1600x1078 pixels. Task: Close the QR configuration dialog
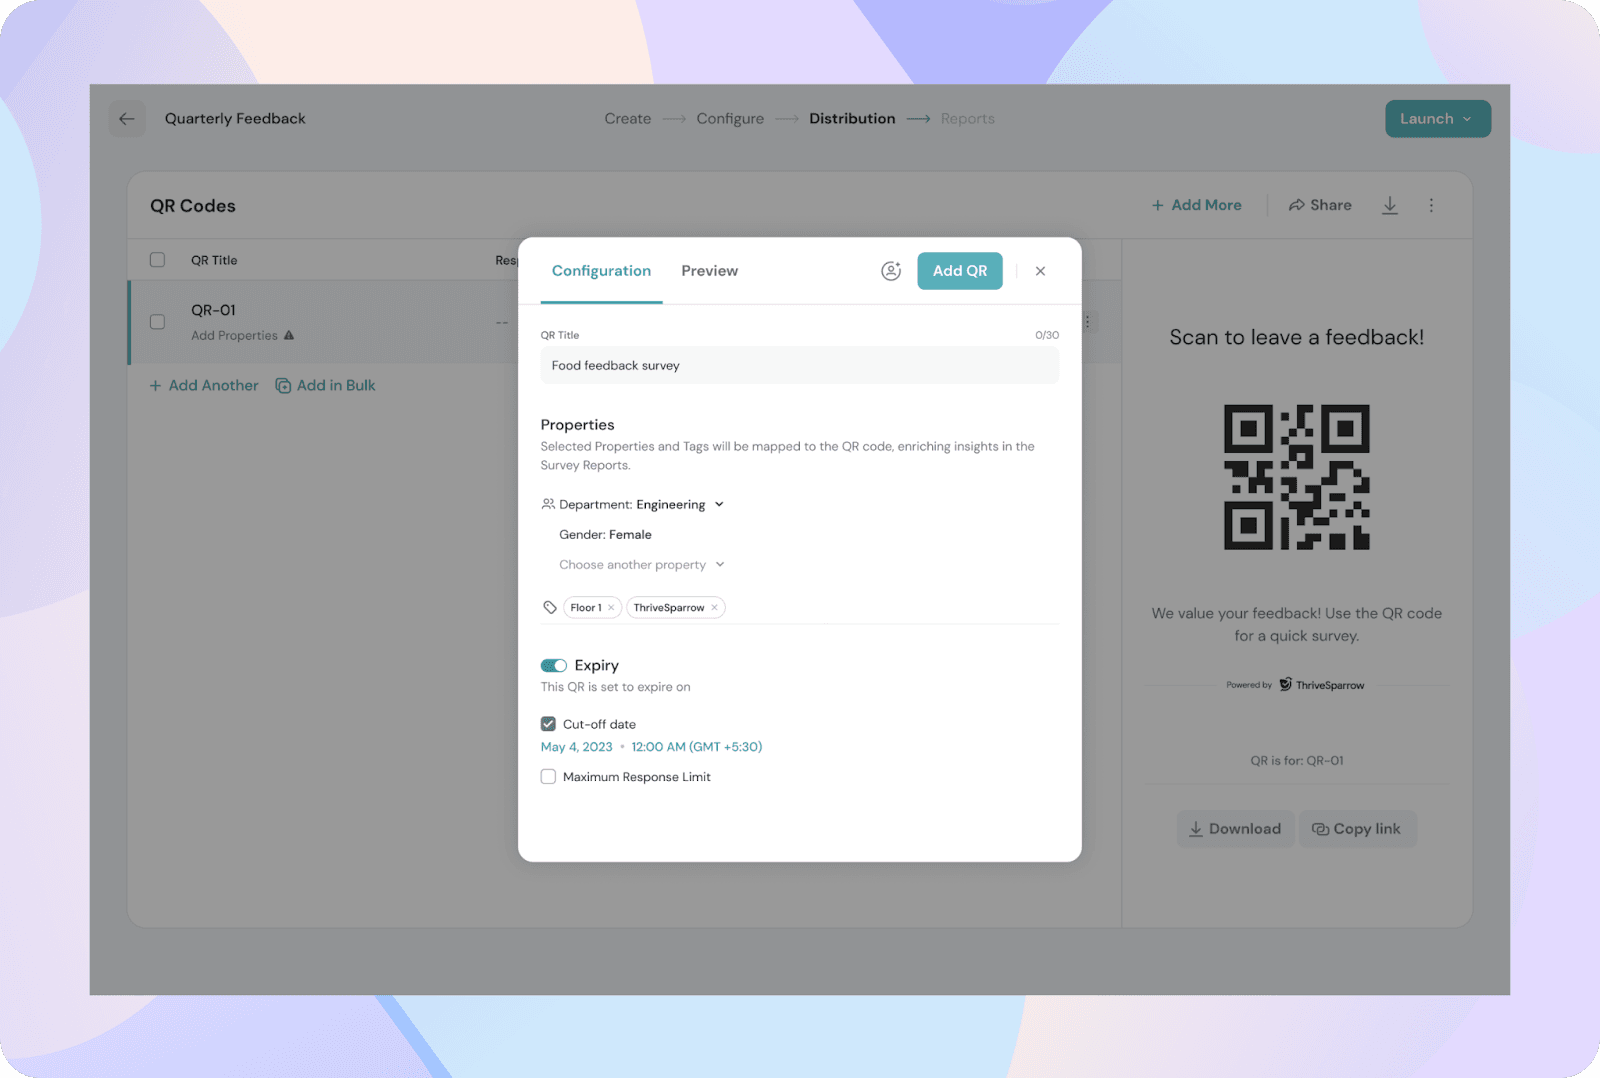(x=1040, y=271)
